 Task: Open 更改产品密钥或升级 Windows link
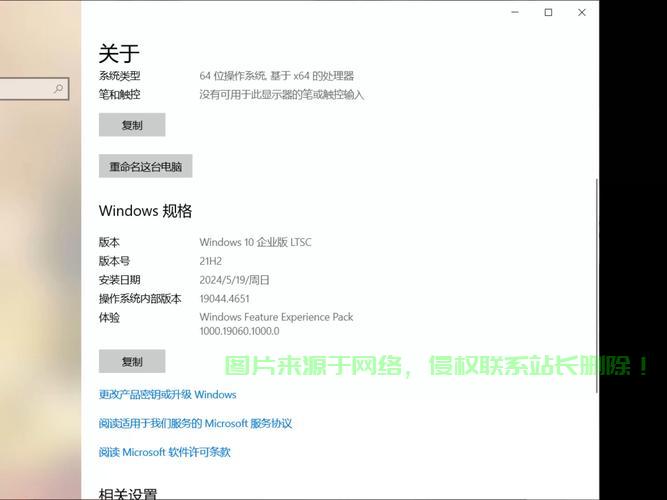[167, 394]
